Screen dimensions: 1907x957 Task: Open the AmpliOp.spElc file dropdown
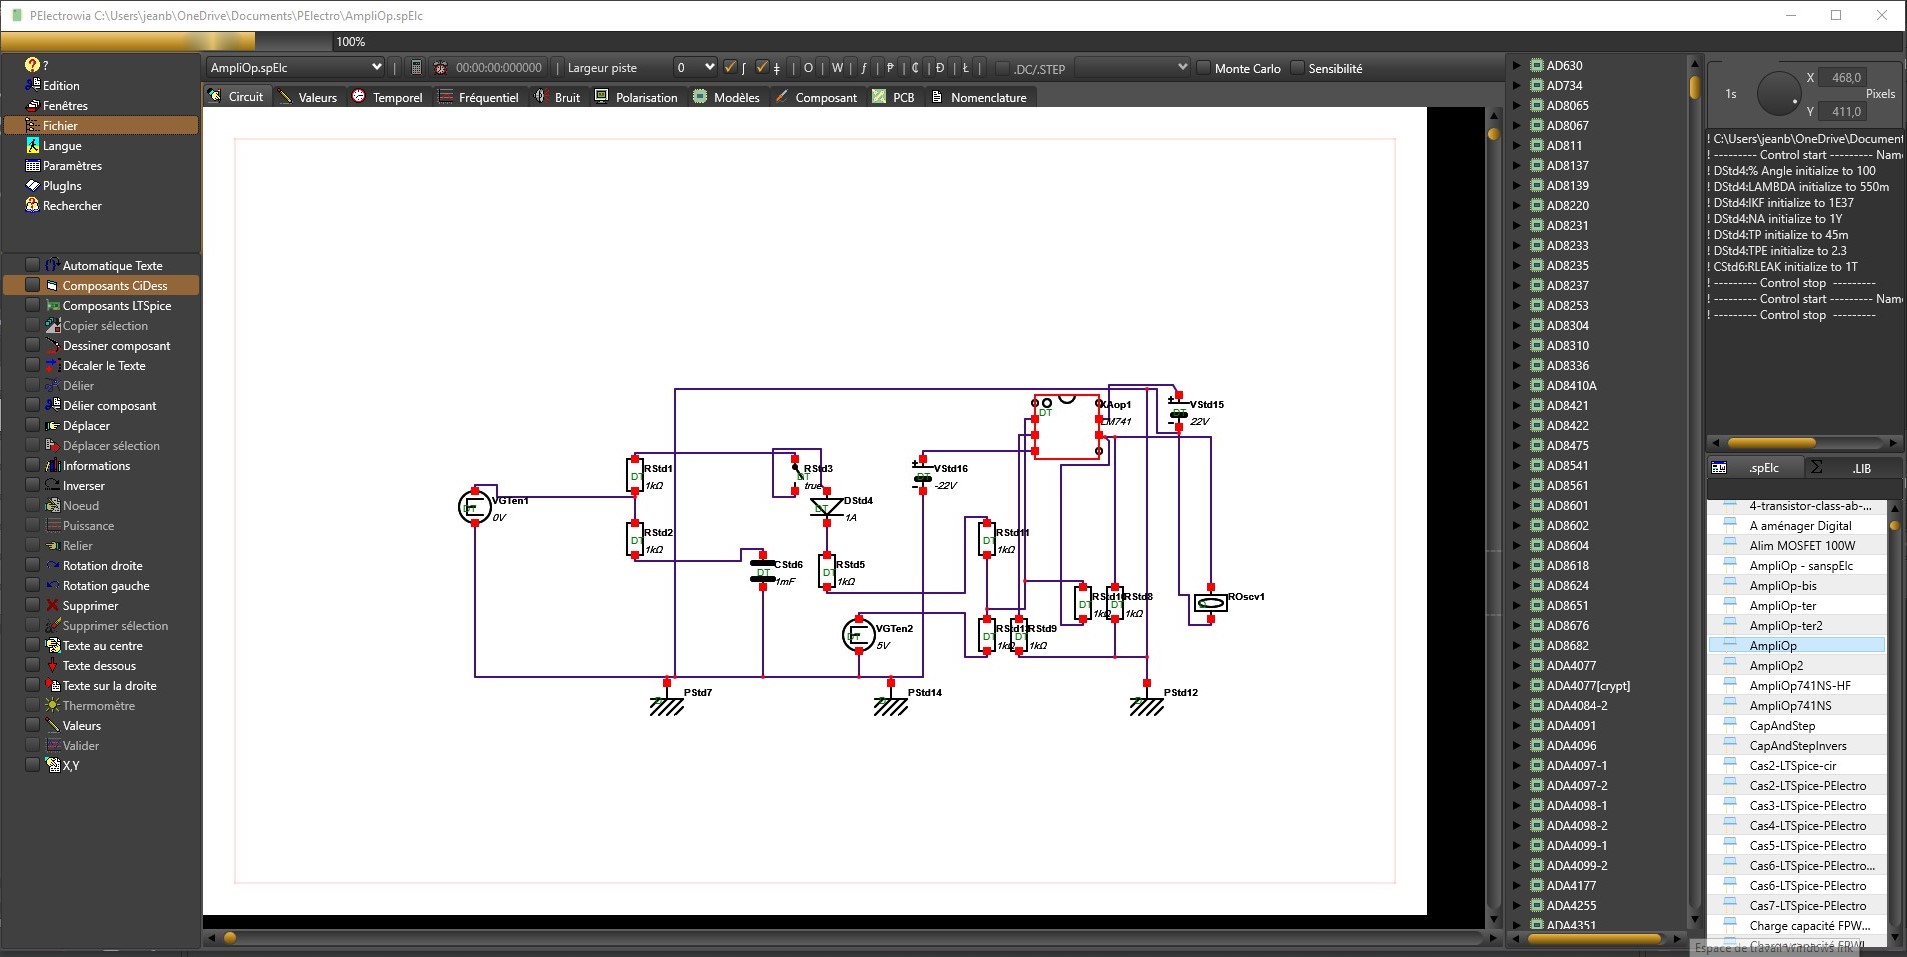(x=296, y=68)
